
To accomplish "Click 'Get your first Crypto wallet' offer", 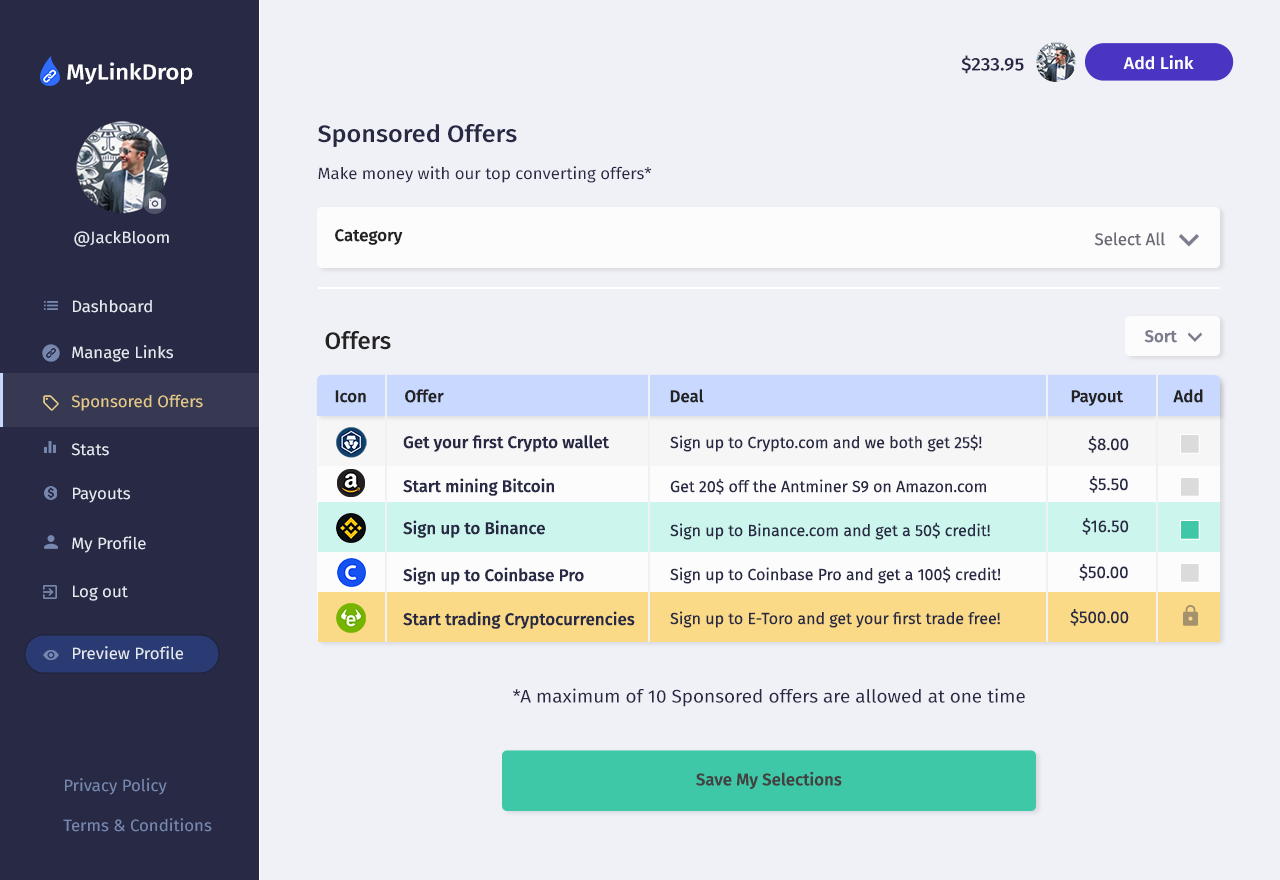I will pyautogui.click(x=506, y=442).
